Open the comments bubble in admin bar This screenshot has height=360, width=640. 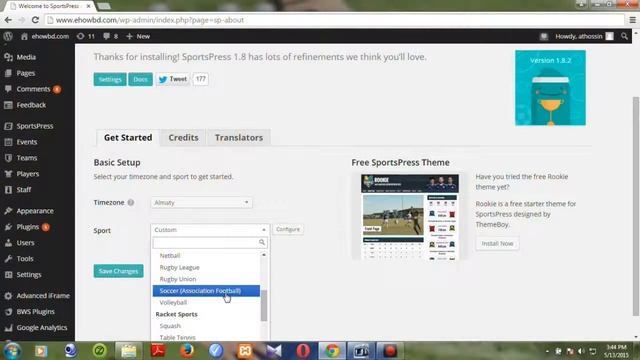(111, 36)
